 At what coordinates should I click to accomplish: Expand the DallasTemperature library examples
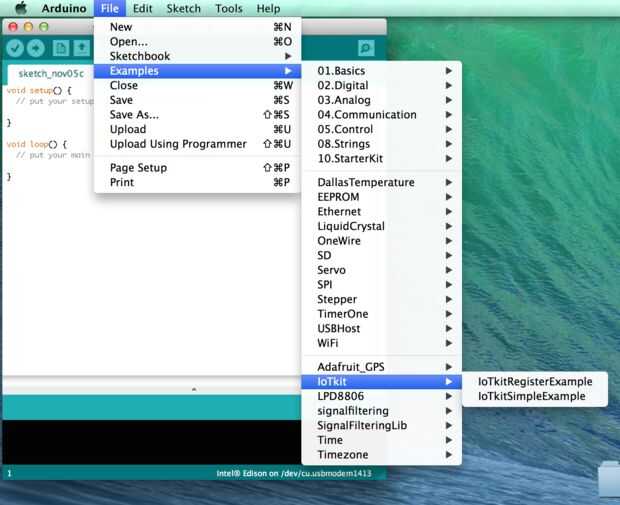pyautogui.click(x=382, y=182)
